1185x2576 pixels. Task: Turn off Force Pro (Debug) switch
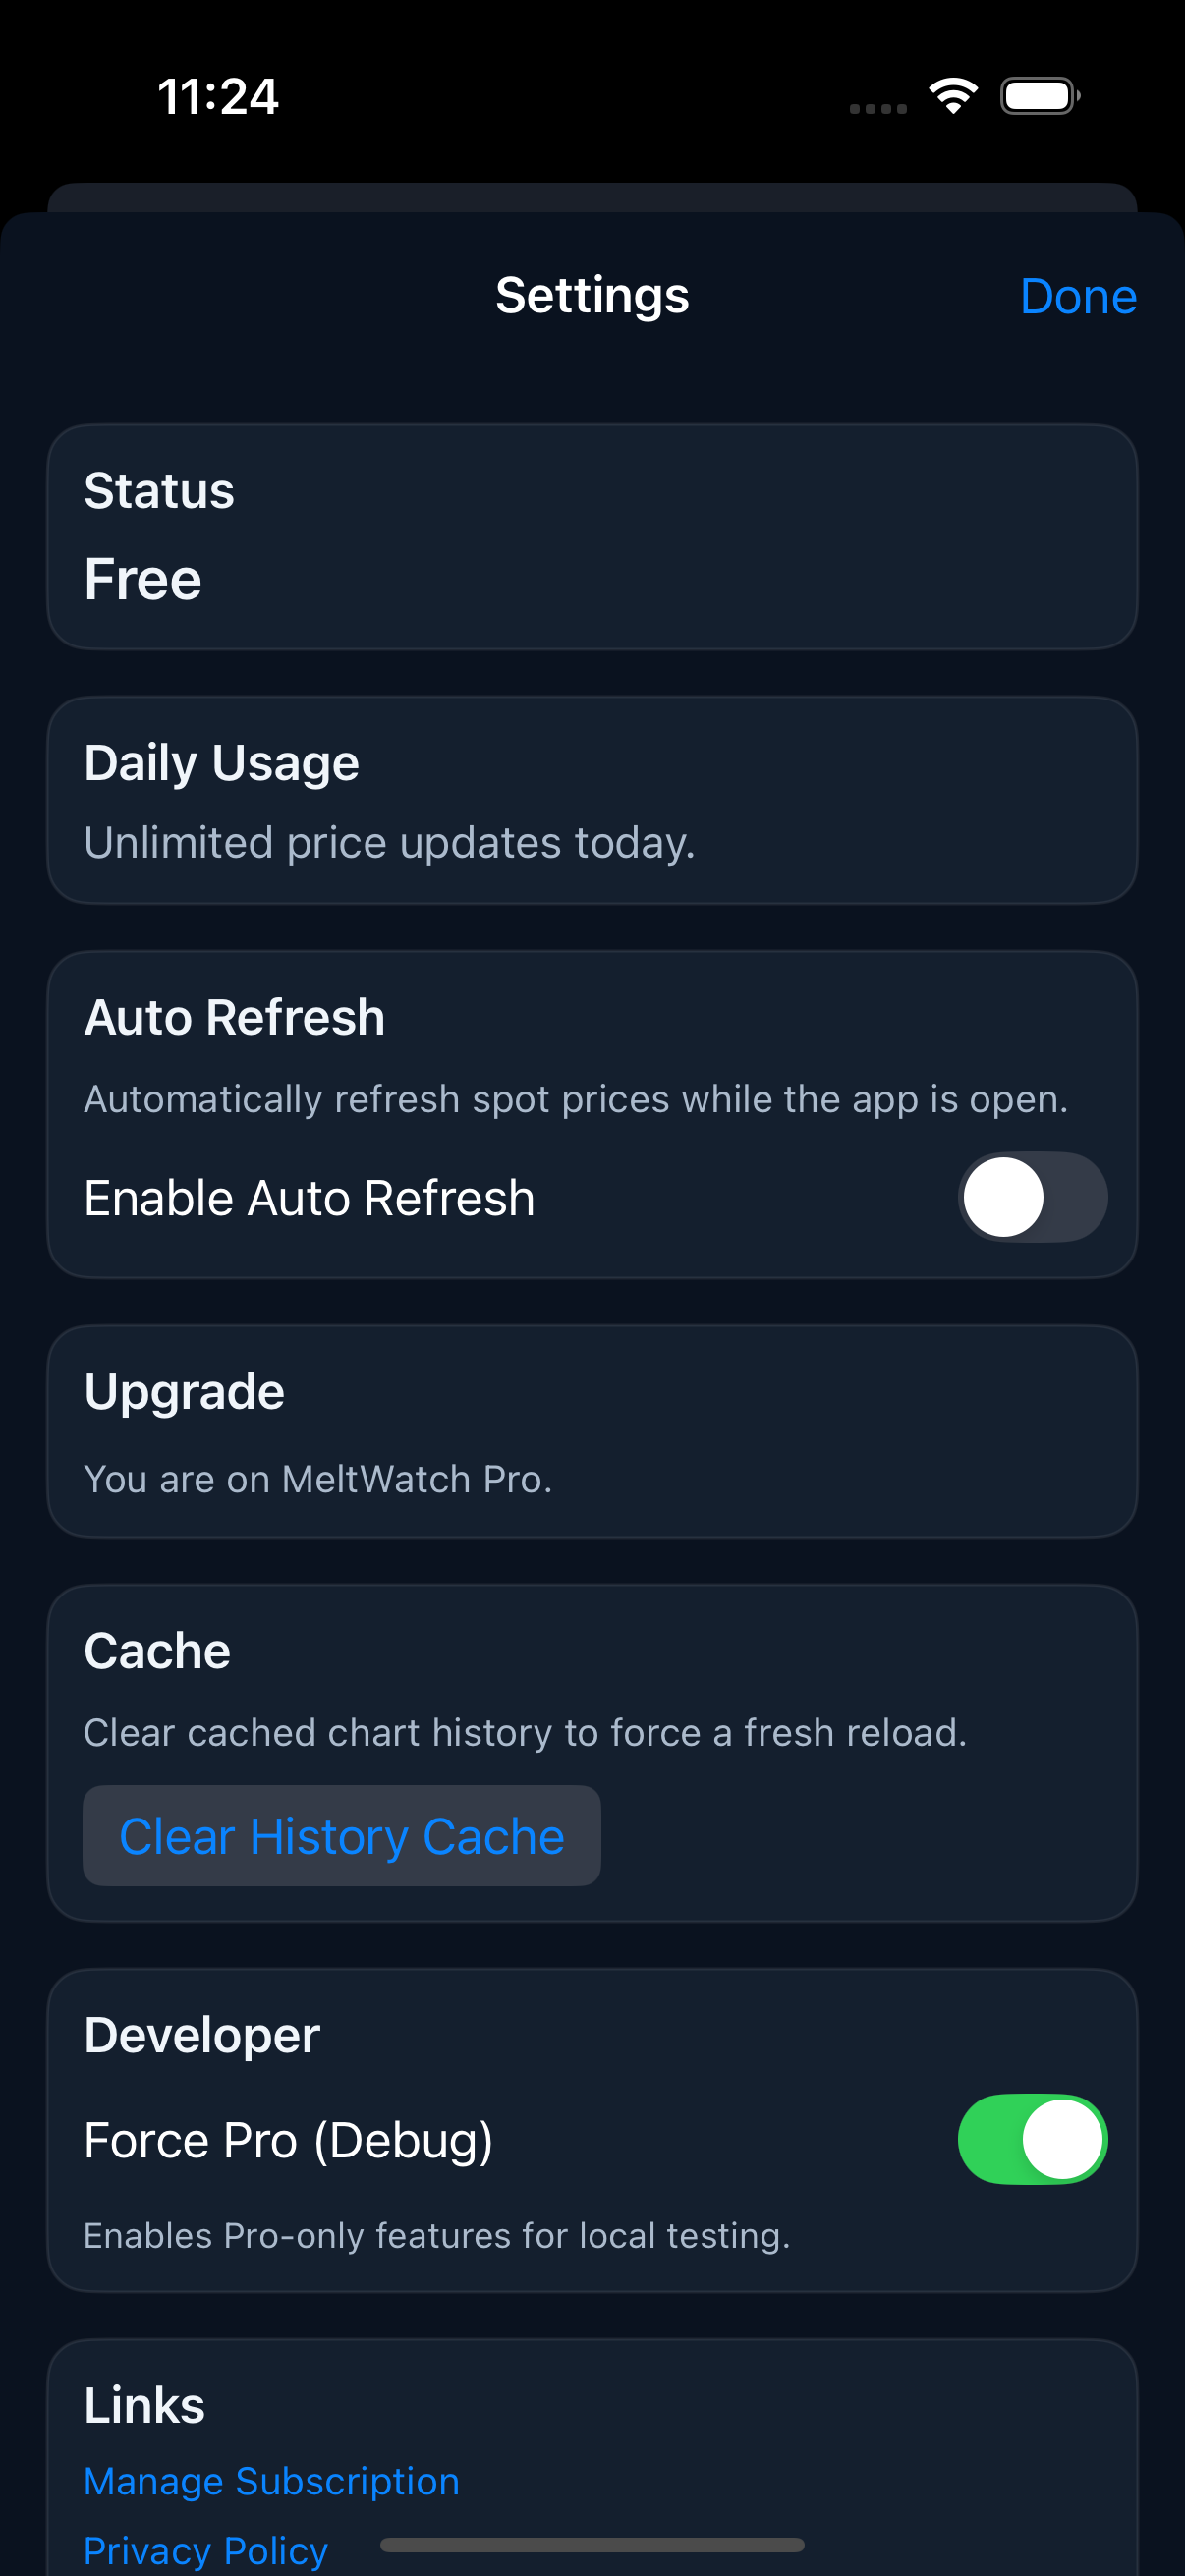(x=1031, y=2138)
